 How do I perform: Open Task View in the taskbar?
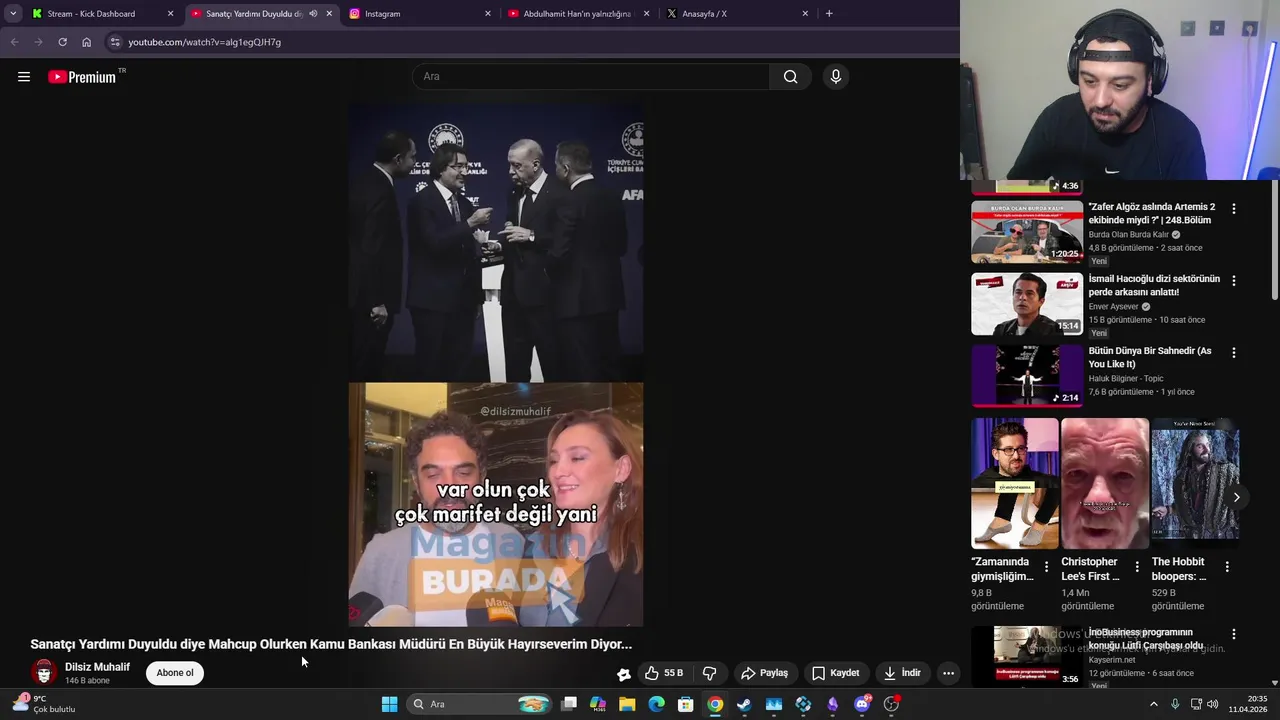pos(569,704)
